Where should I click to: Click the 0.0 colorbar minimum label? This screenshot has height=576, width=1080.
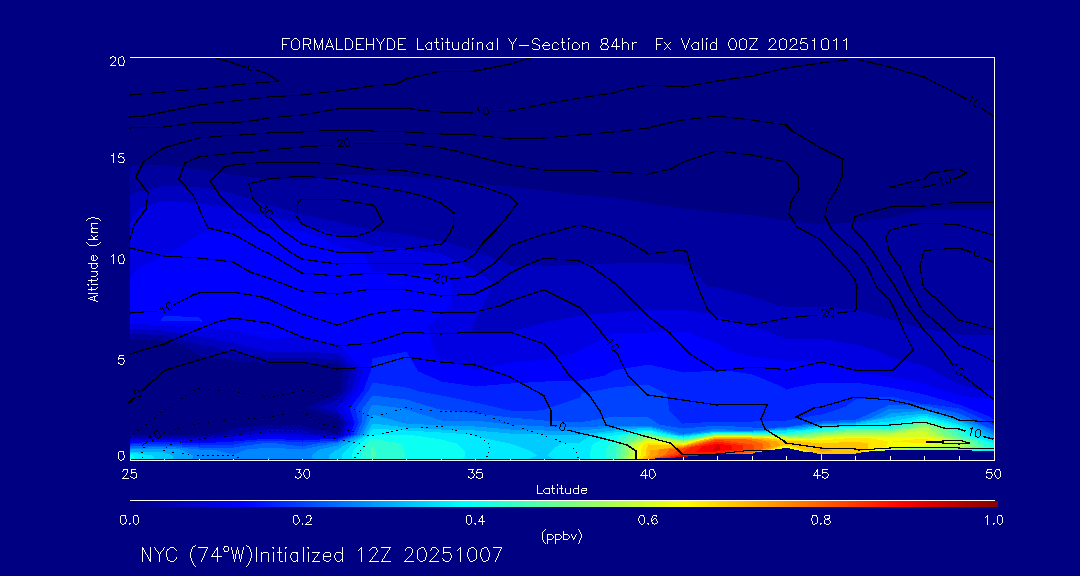pos(129,520)
